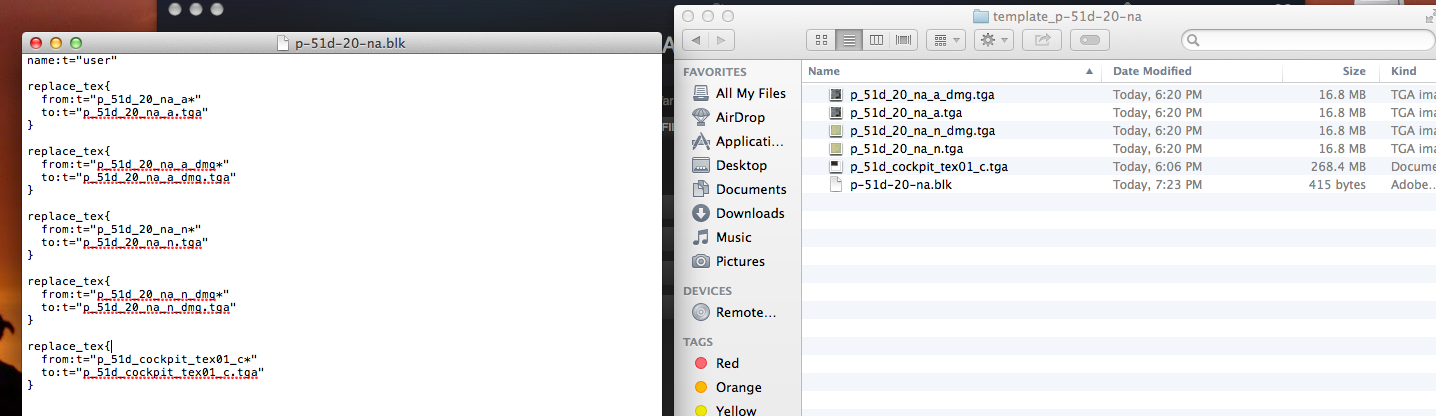Click the Today, 6:06 PM date cell
1436x416 pixels.
(x=1158, y=166)
